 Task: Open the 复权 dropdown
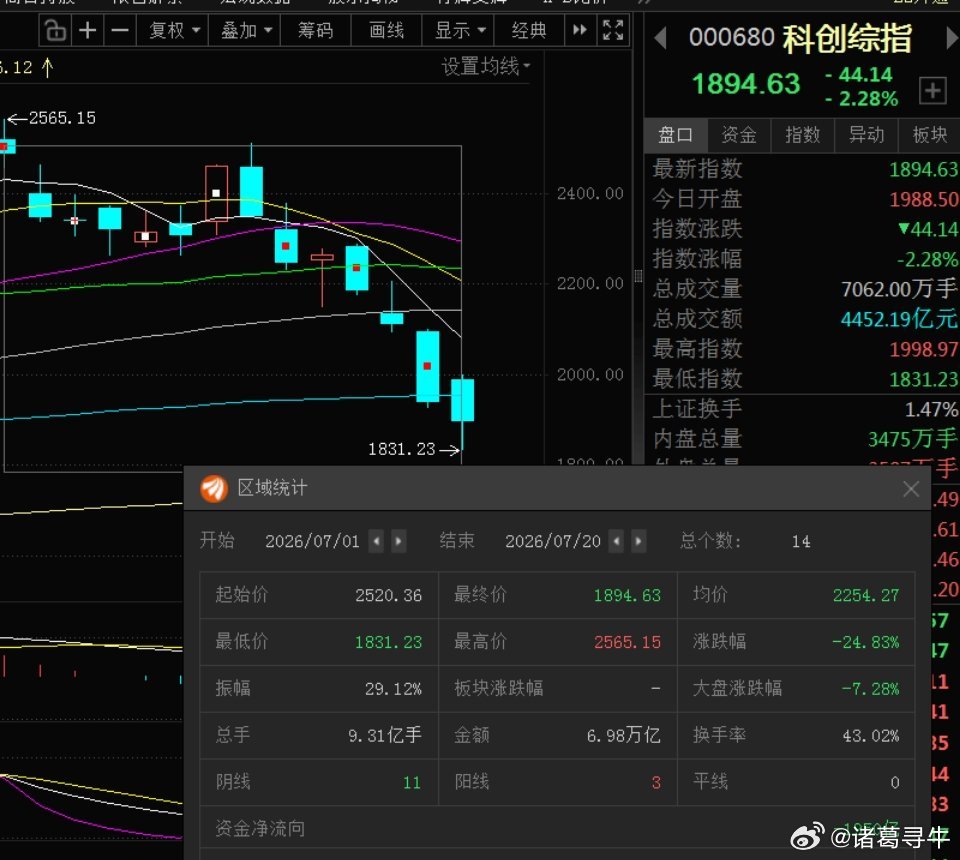[x=174, y=30]
